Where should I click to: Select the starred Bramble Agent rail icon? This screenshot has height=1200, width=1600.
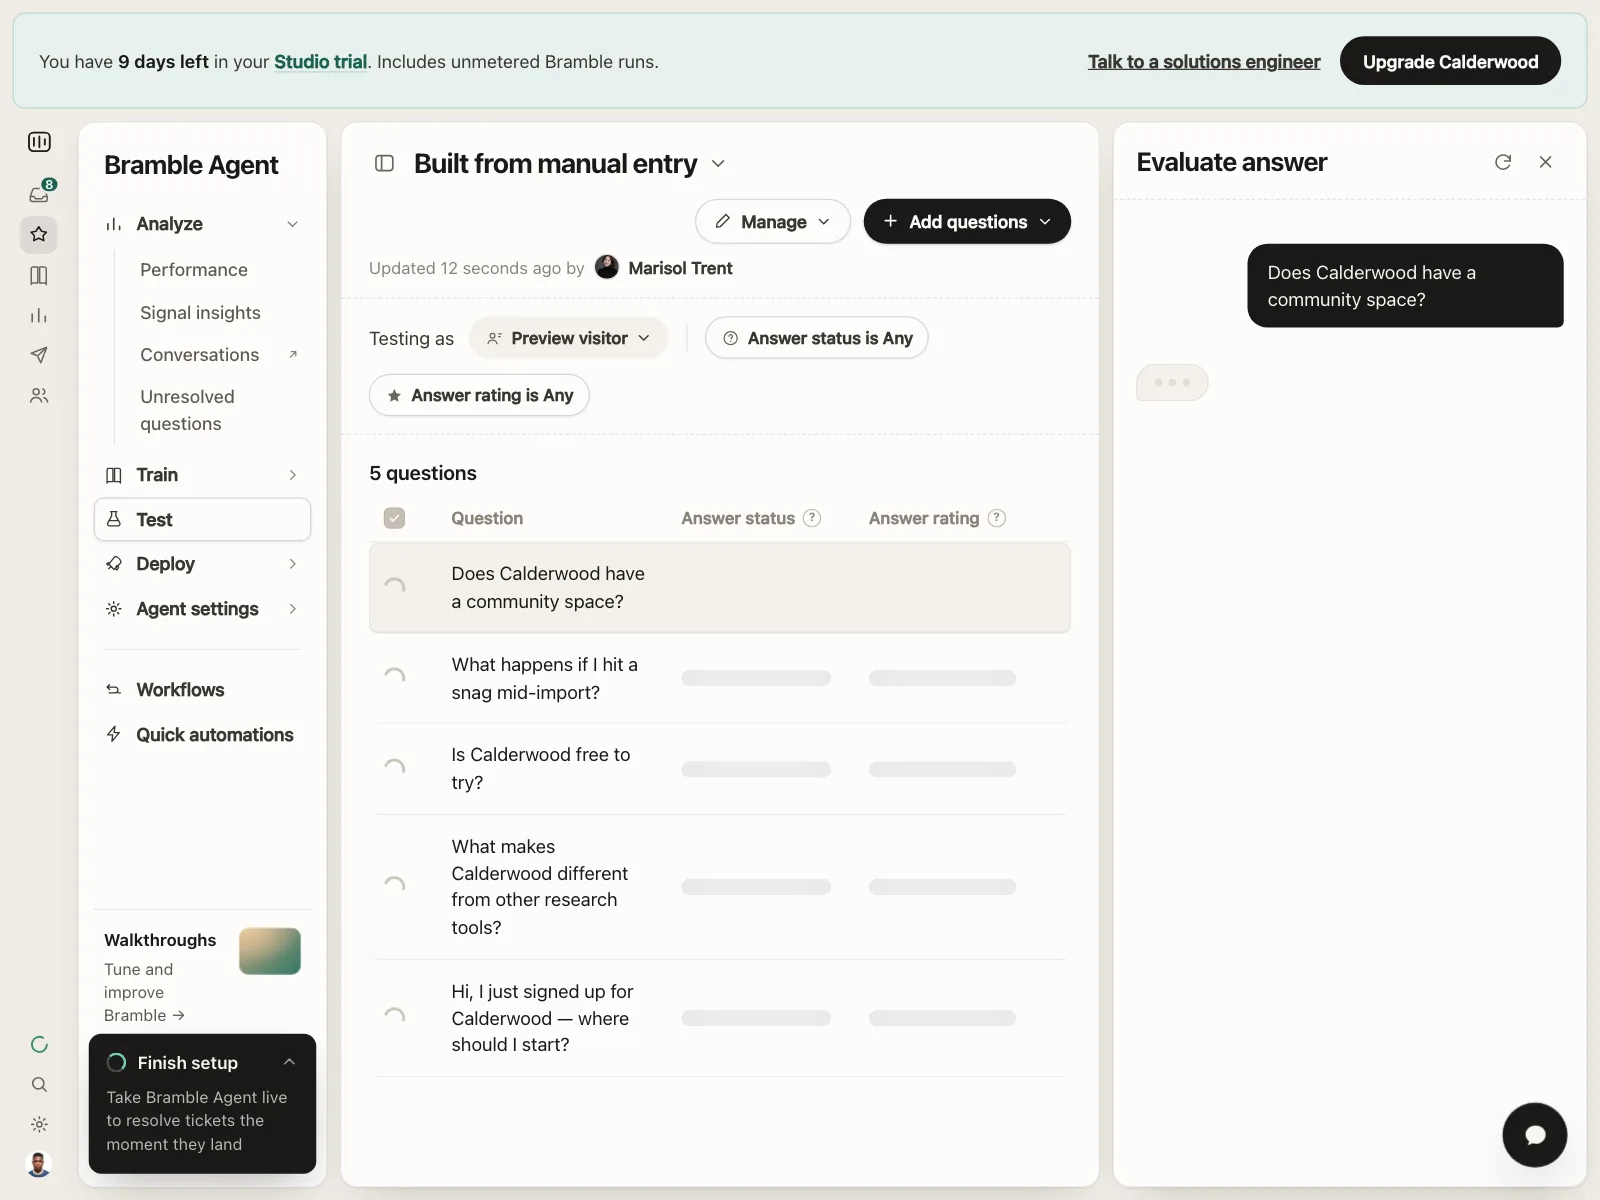(39, 234)
